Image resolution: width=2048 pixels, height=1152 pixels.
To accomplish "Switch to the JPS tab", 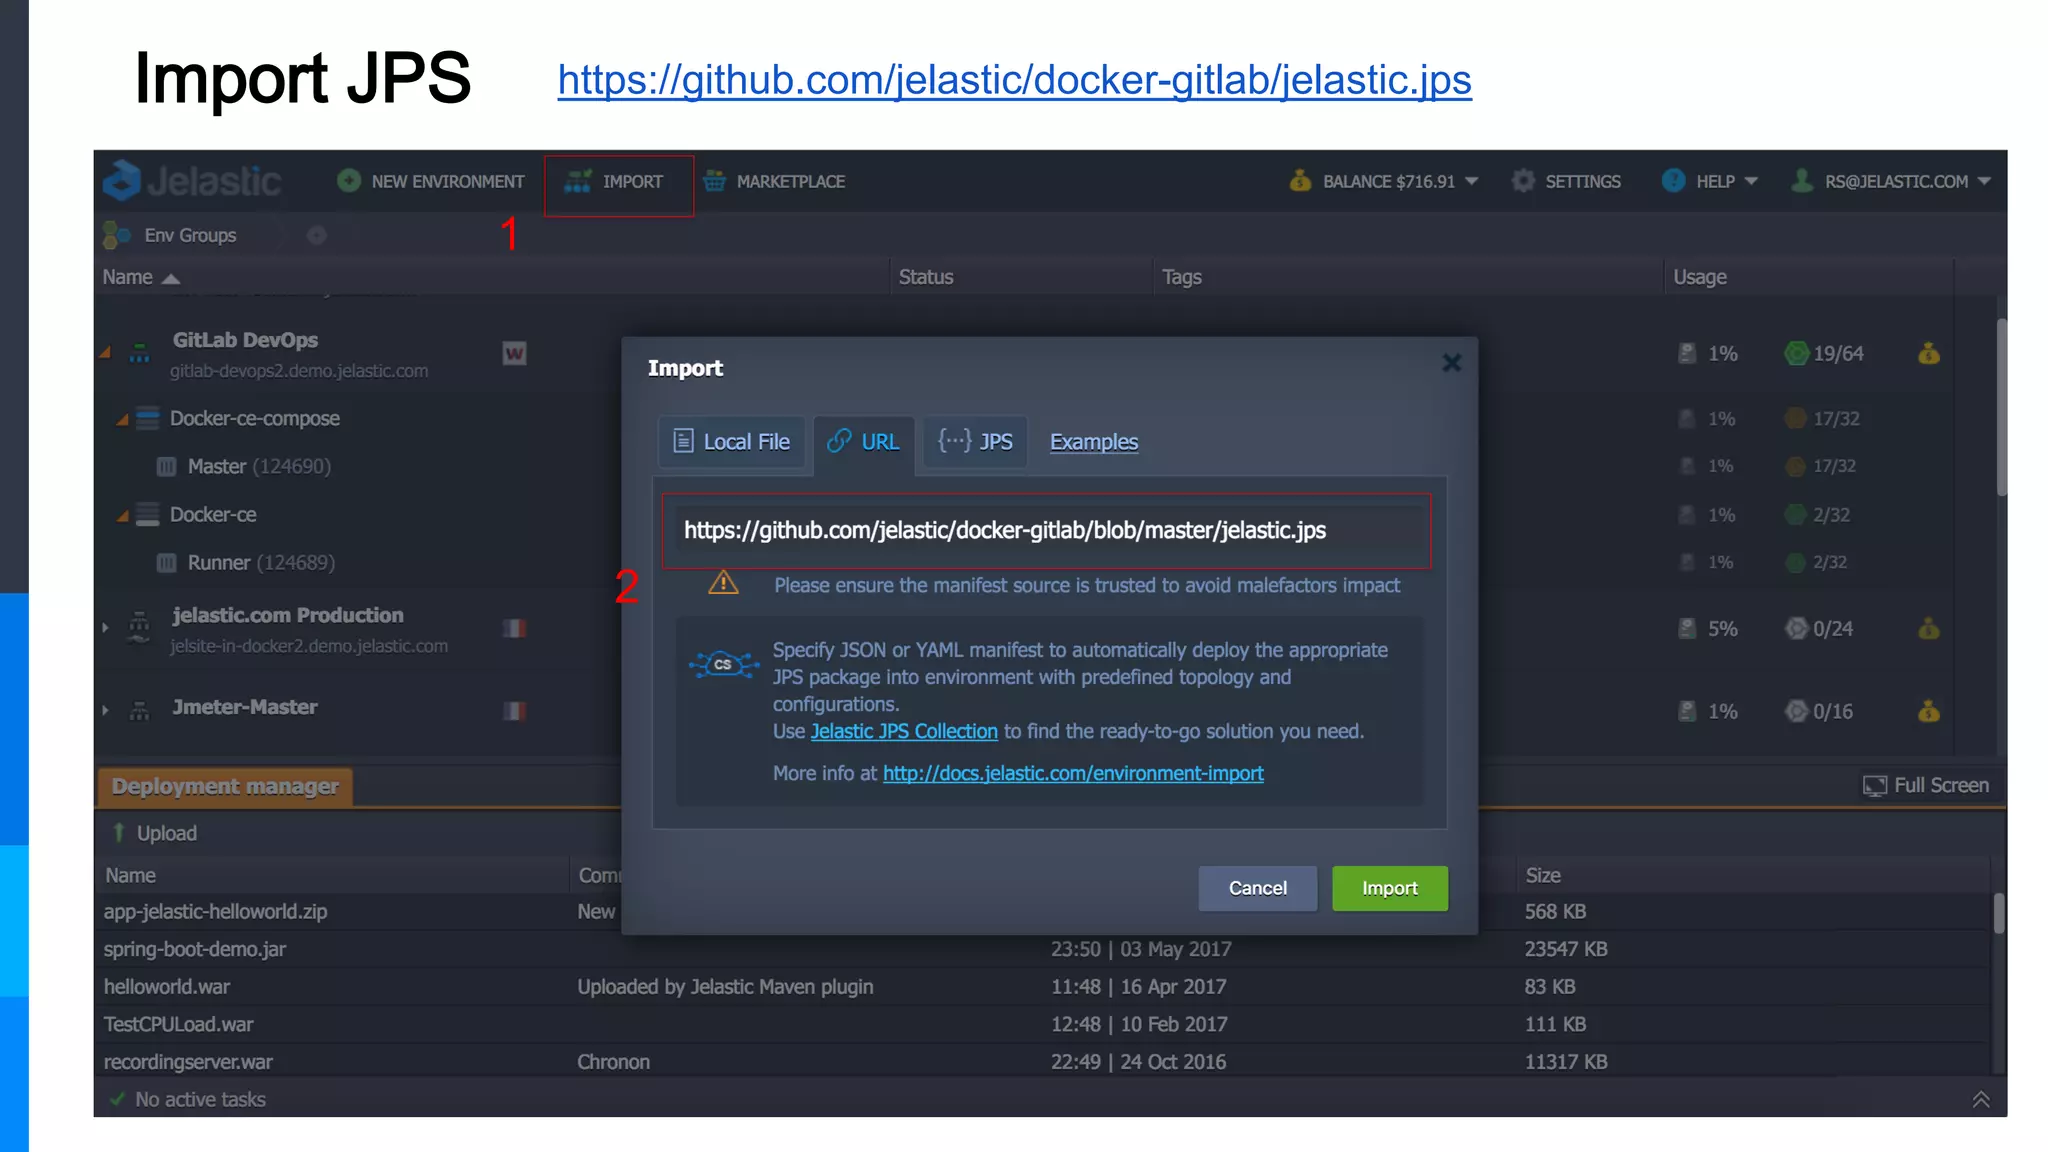I will tap(975, 442).
